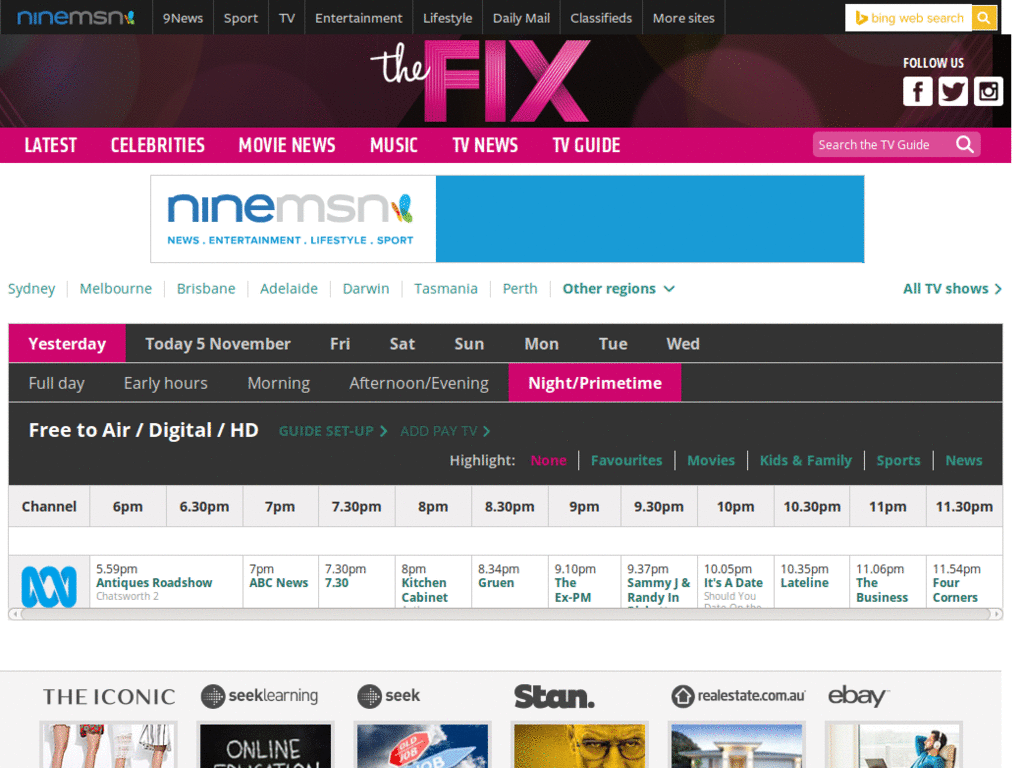Open the MOVIE NEWS section
1024x768 pixels.
(x=287, y=145)
